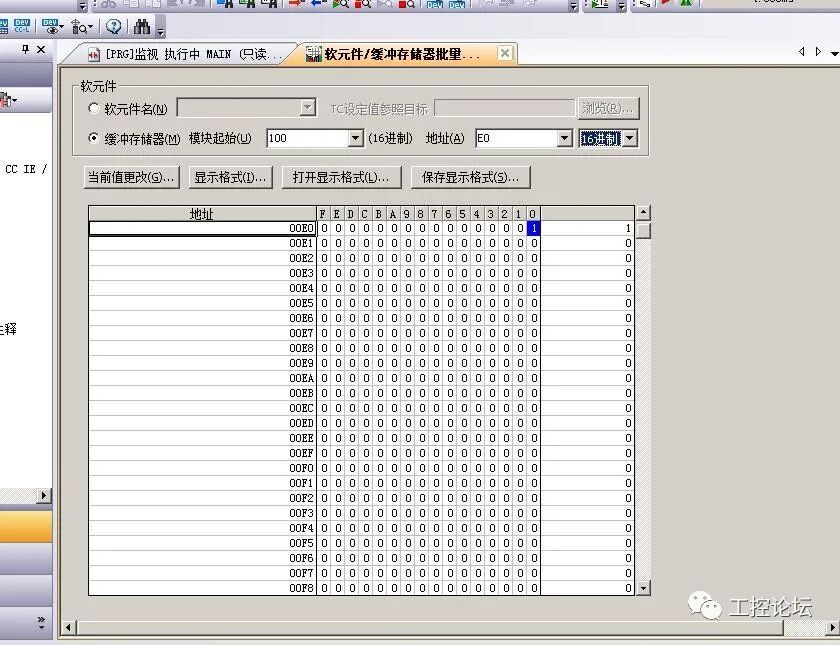
Task: Click the 打开显示格式(L)... button
Action: tap(341, 177)
